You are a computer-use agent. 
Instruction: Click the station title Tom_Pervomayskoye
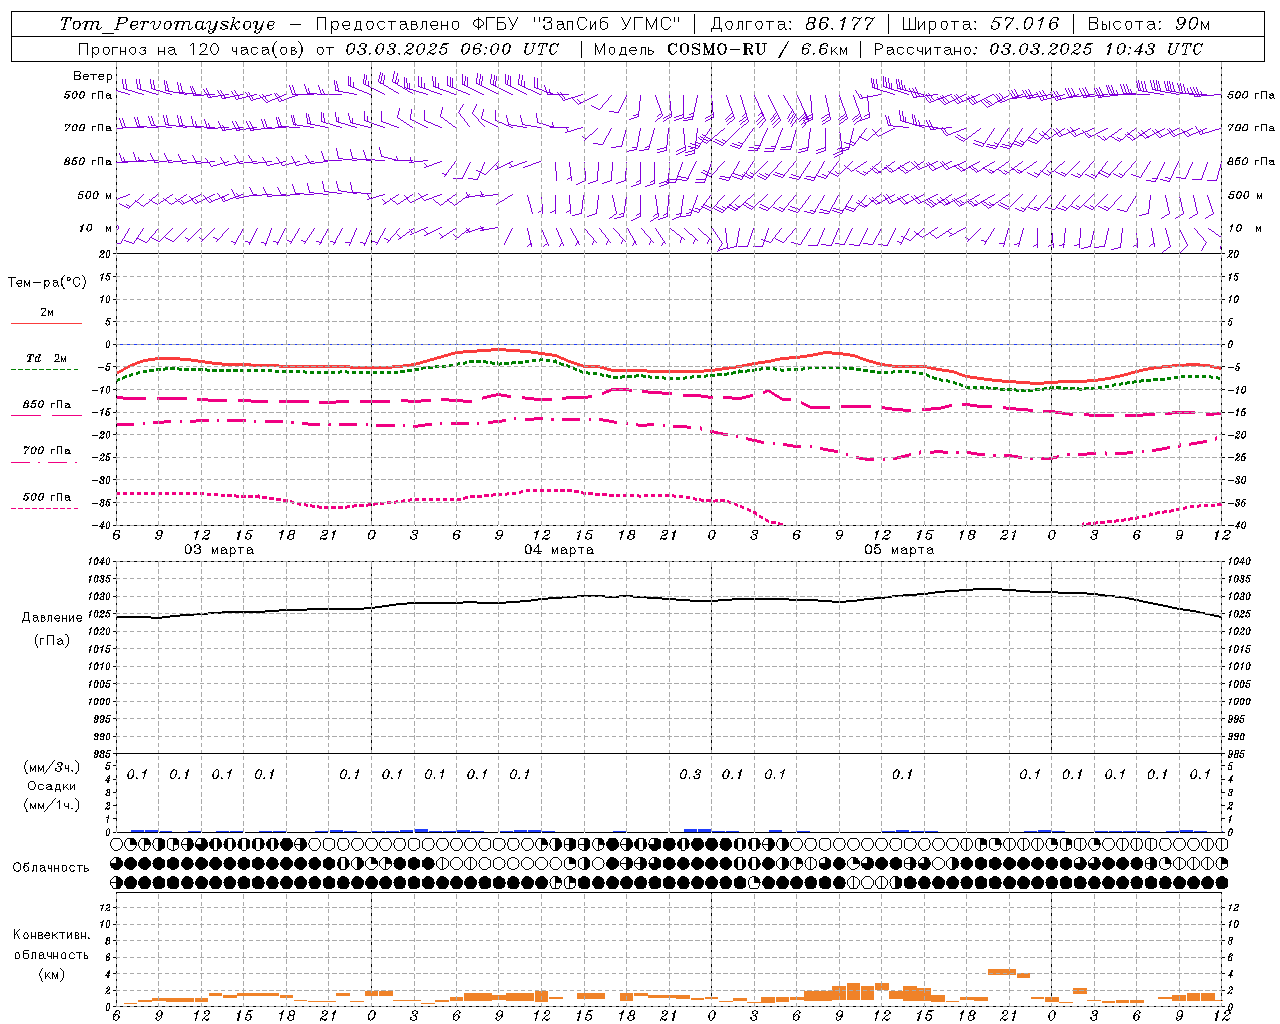167,24
